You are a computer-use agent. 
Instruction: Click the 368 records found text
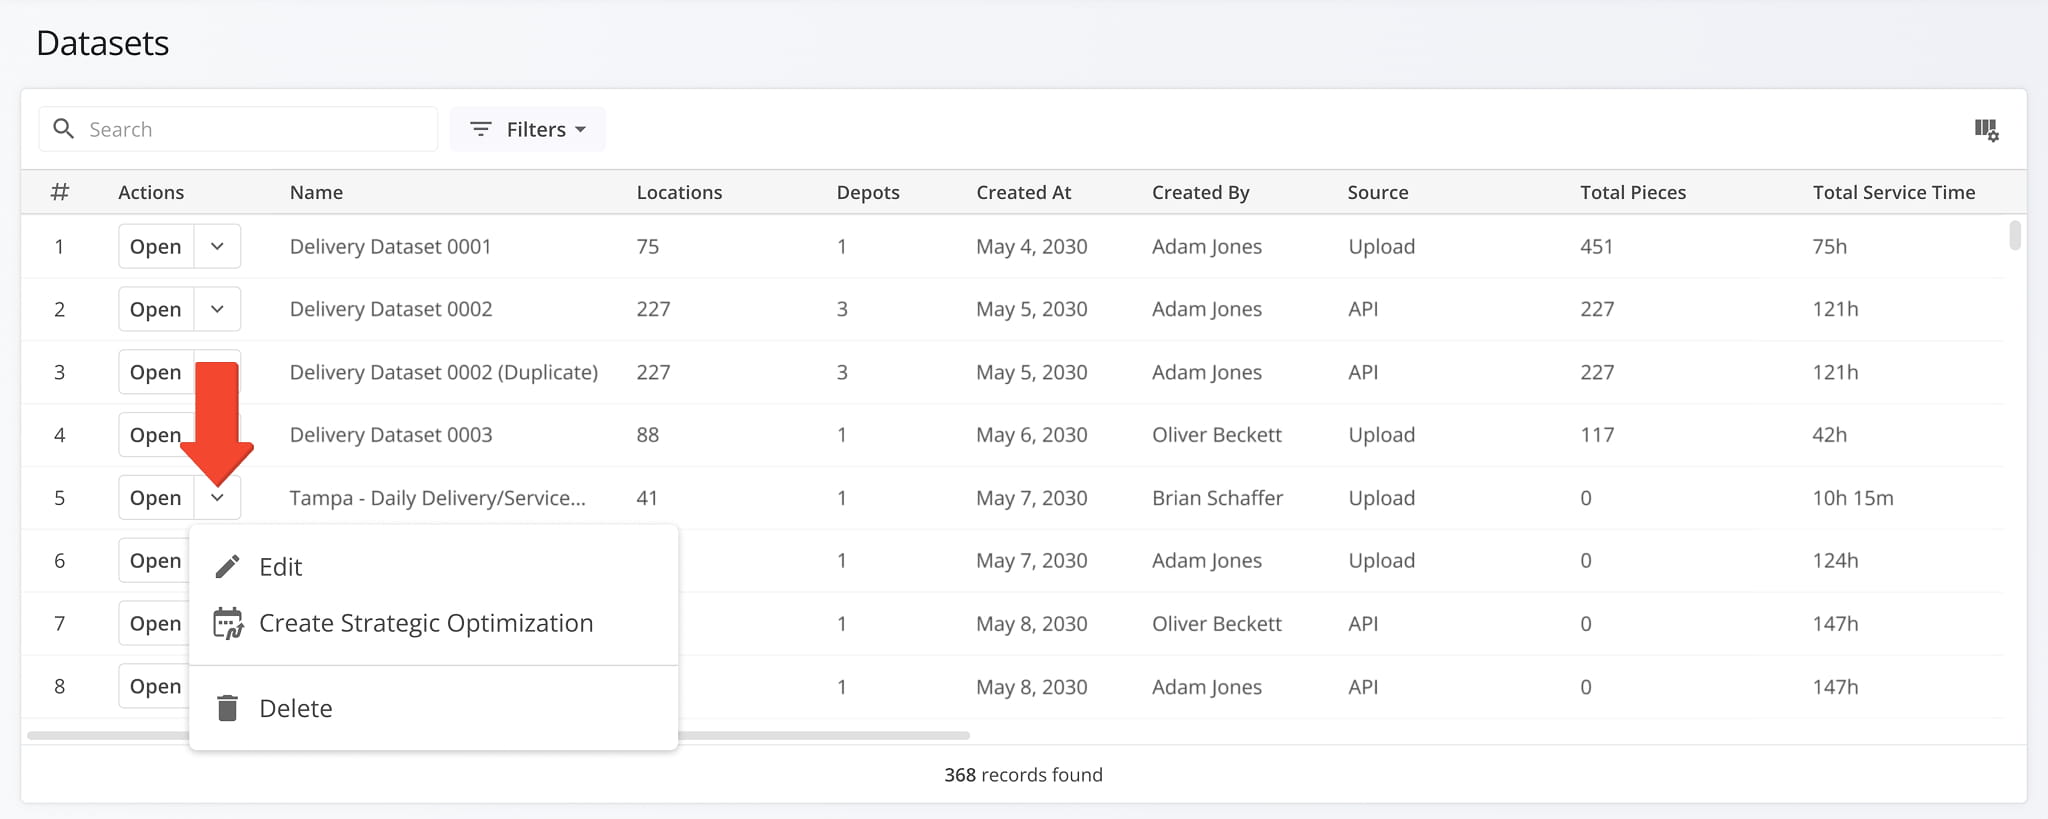[1023, 774]
